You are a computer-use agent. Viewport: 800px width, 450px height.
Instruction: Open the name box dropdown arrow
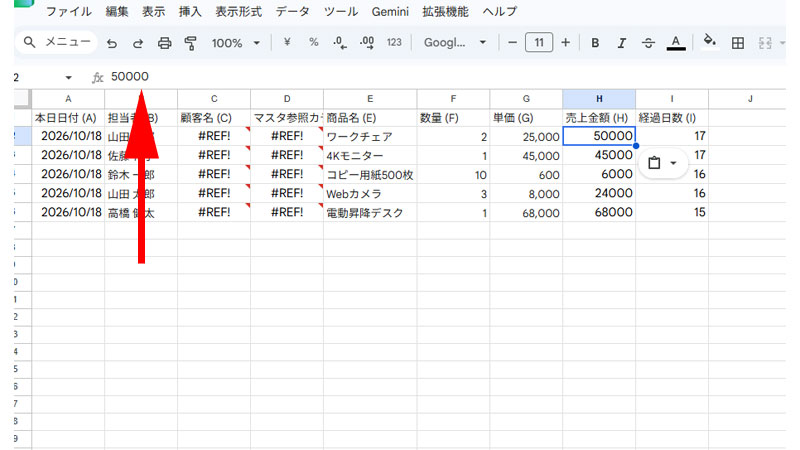(68, 78)
